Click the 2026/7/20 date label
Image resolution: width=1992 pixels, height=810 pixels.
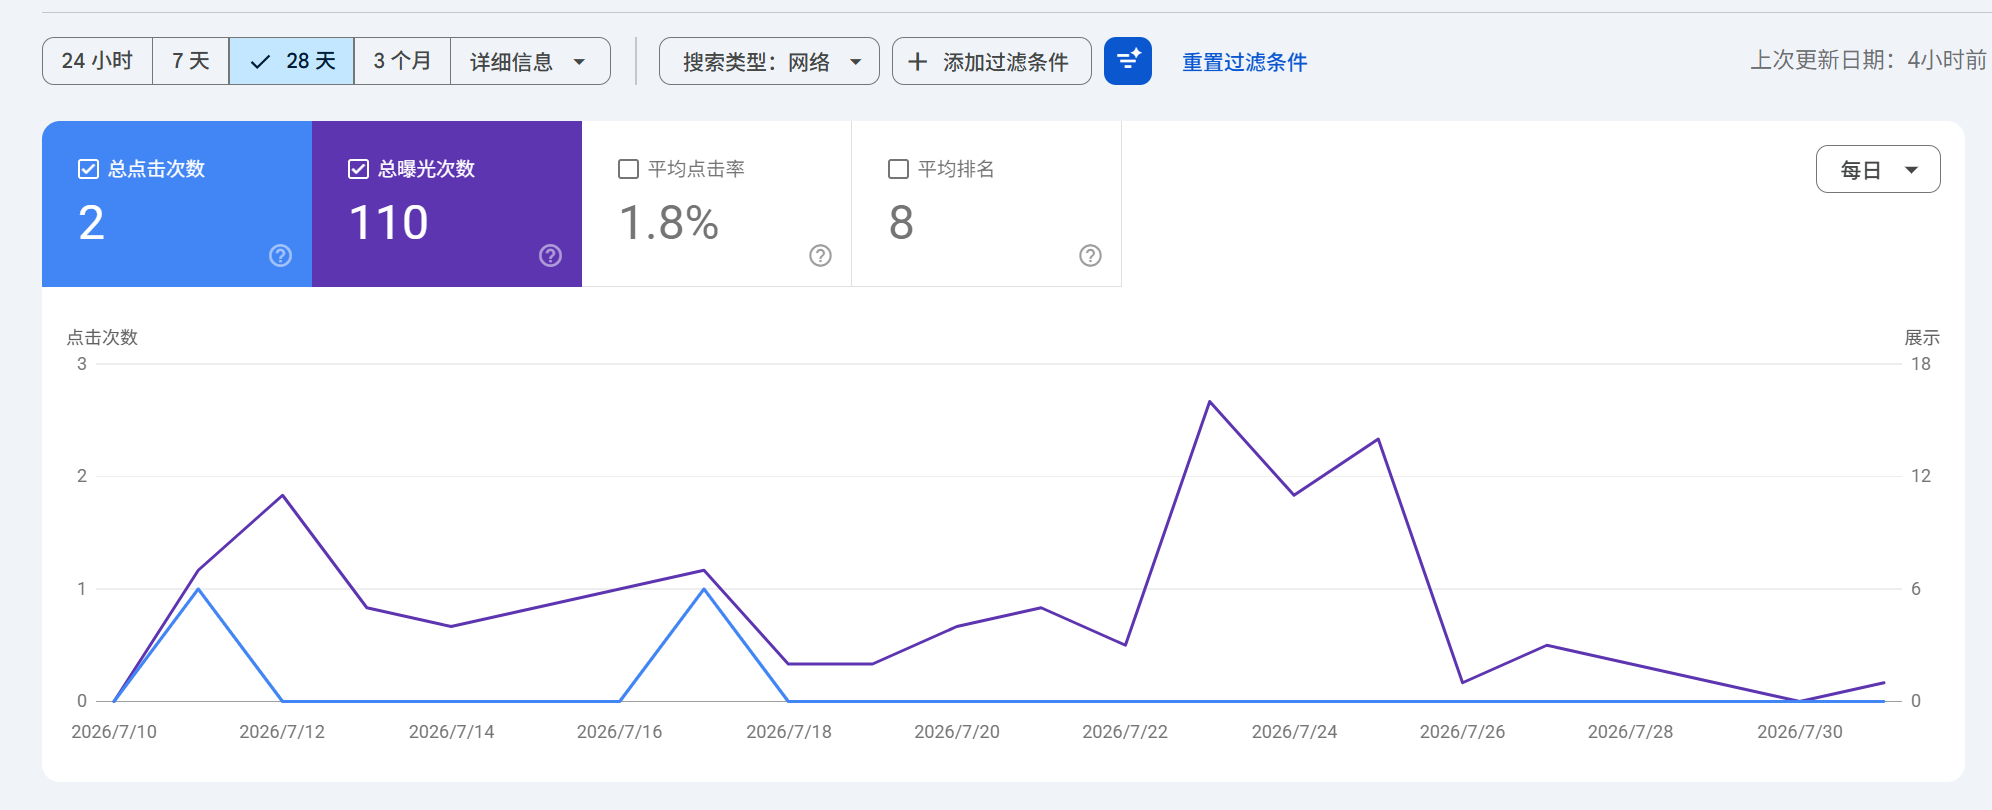957,732
